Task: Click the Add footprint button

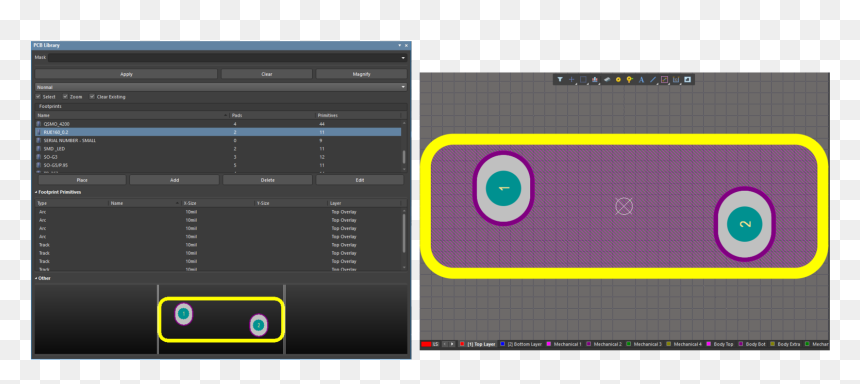Action: click(174, 180)
